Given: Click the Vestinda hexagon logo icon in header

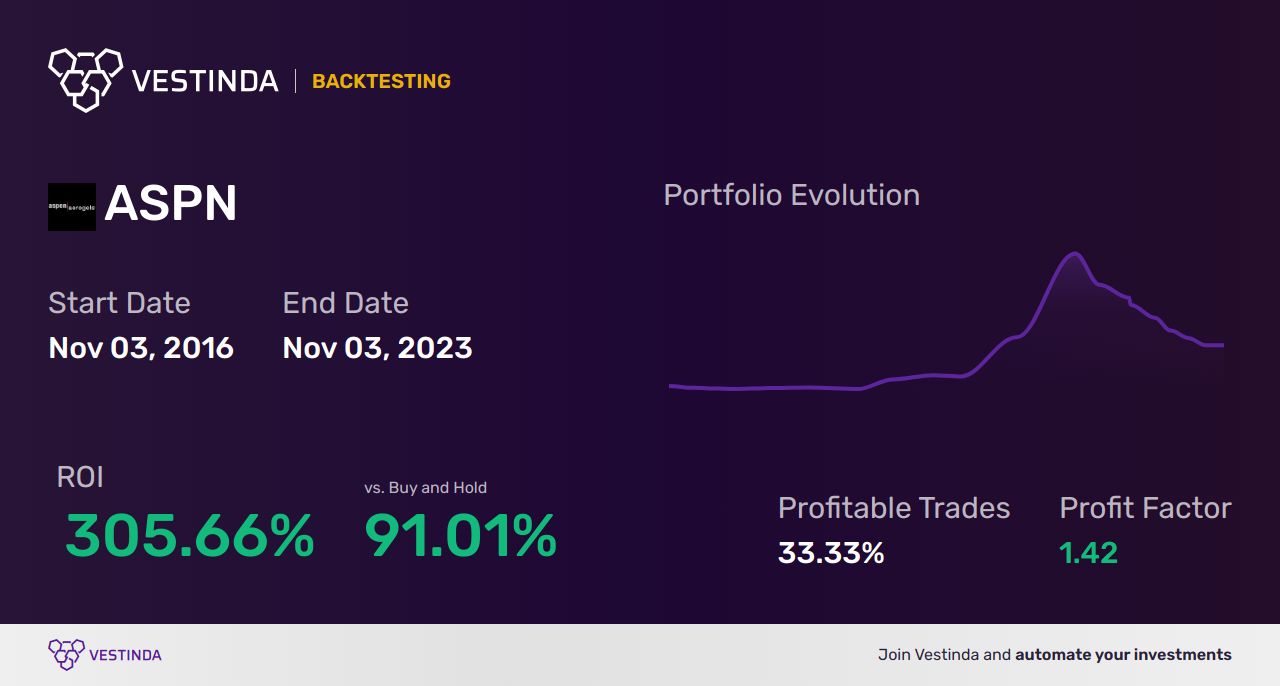Looking at the screenshot, I should coord(85,78).
